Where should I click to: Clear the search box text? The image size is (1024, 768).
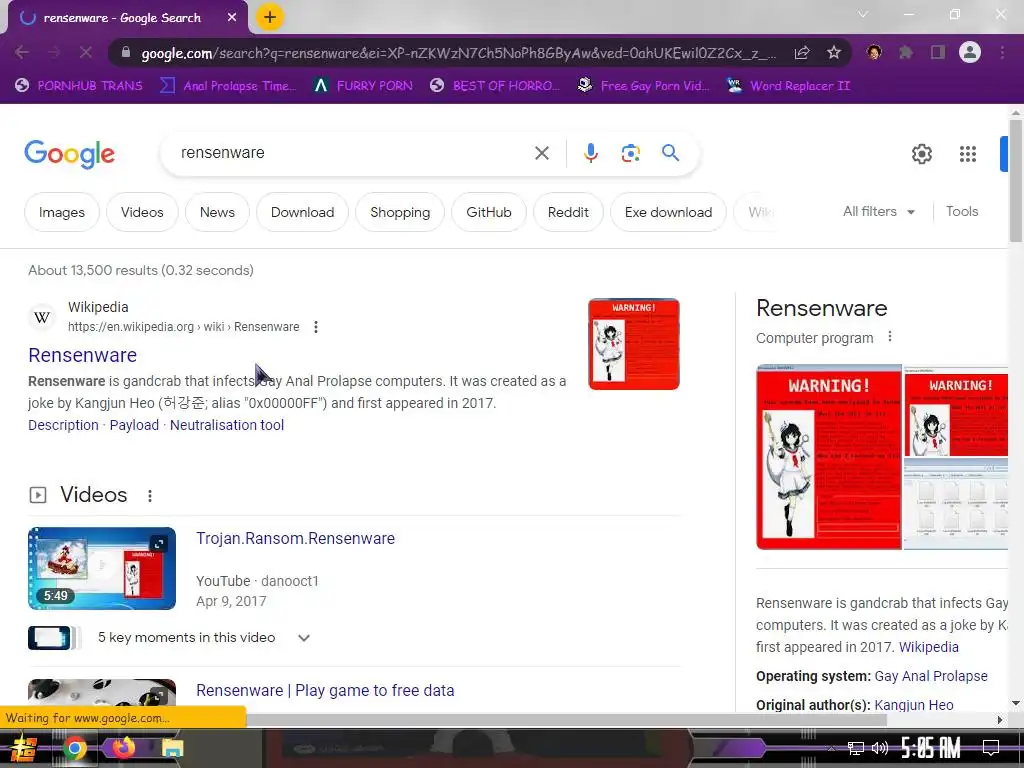pyautogui.click(x=541, y=153)
